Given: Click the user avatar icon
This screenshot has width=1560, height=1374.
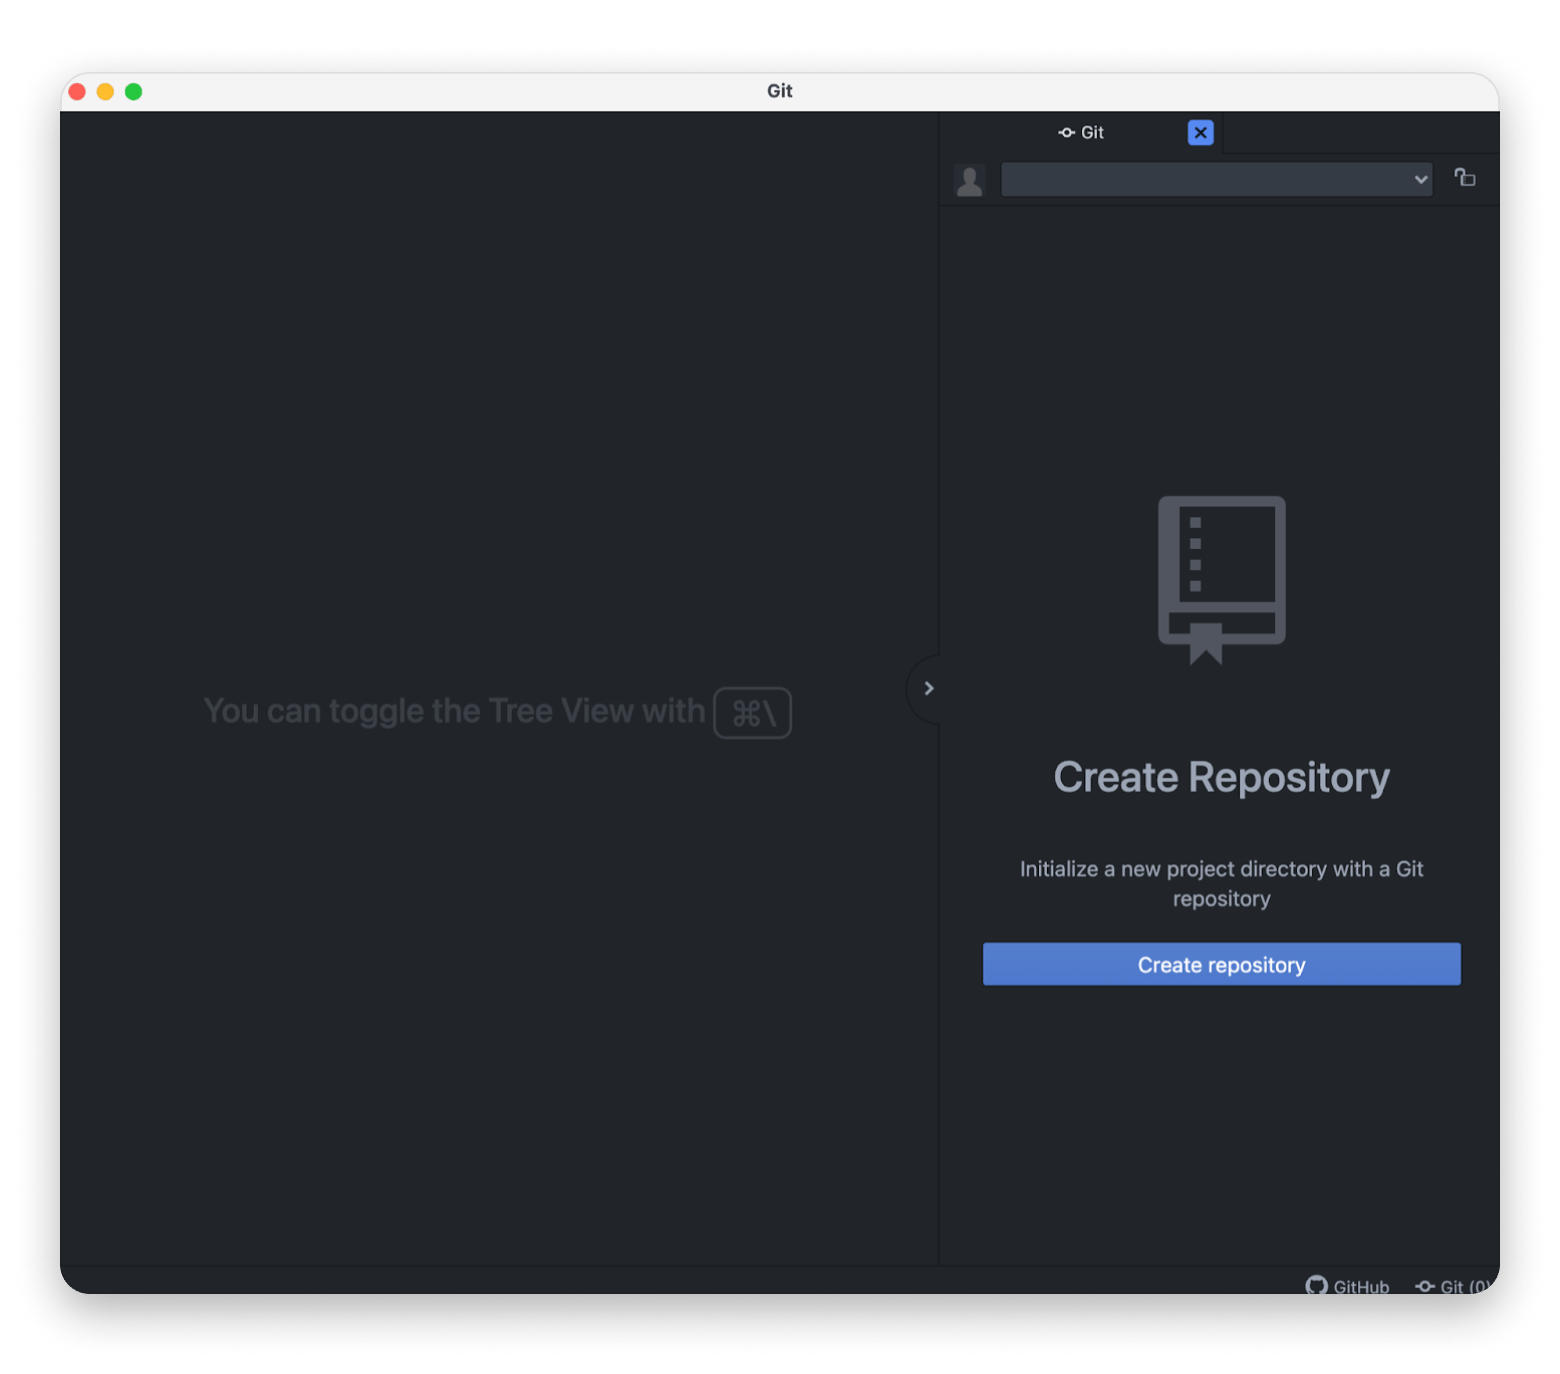Looking at the screenshot, I should (969, 180).
